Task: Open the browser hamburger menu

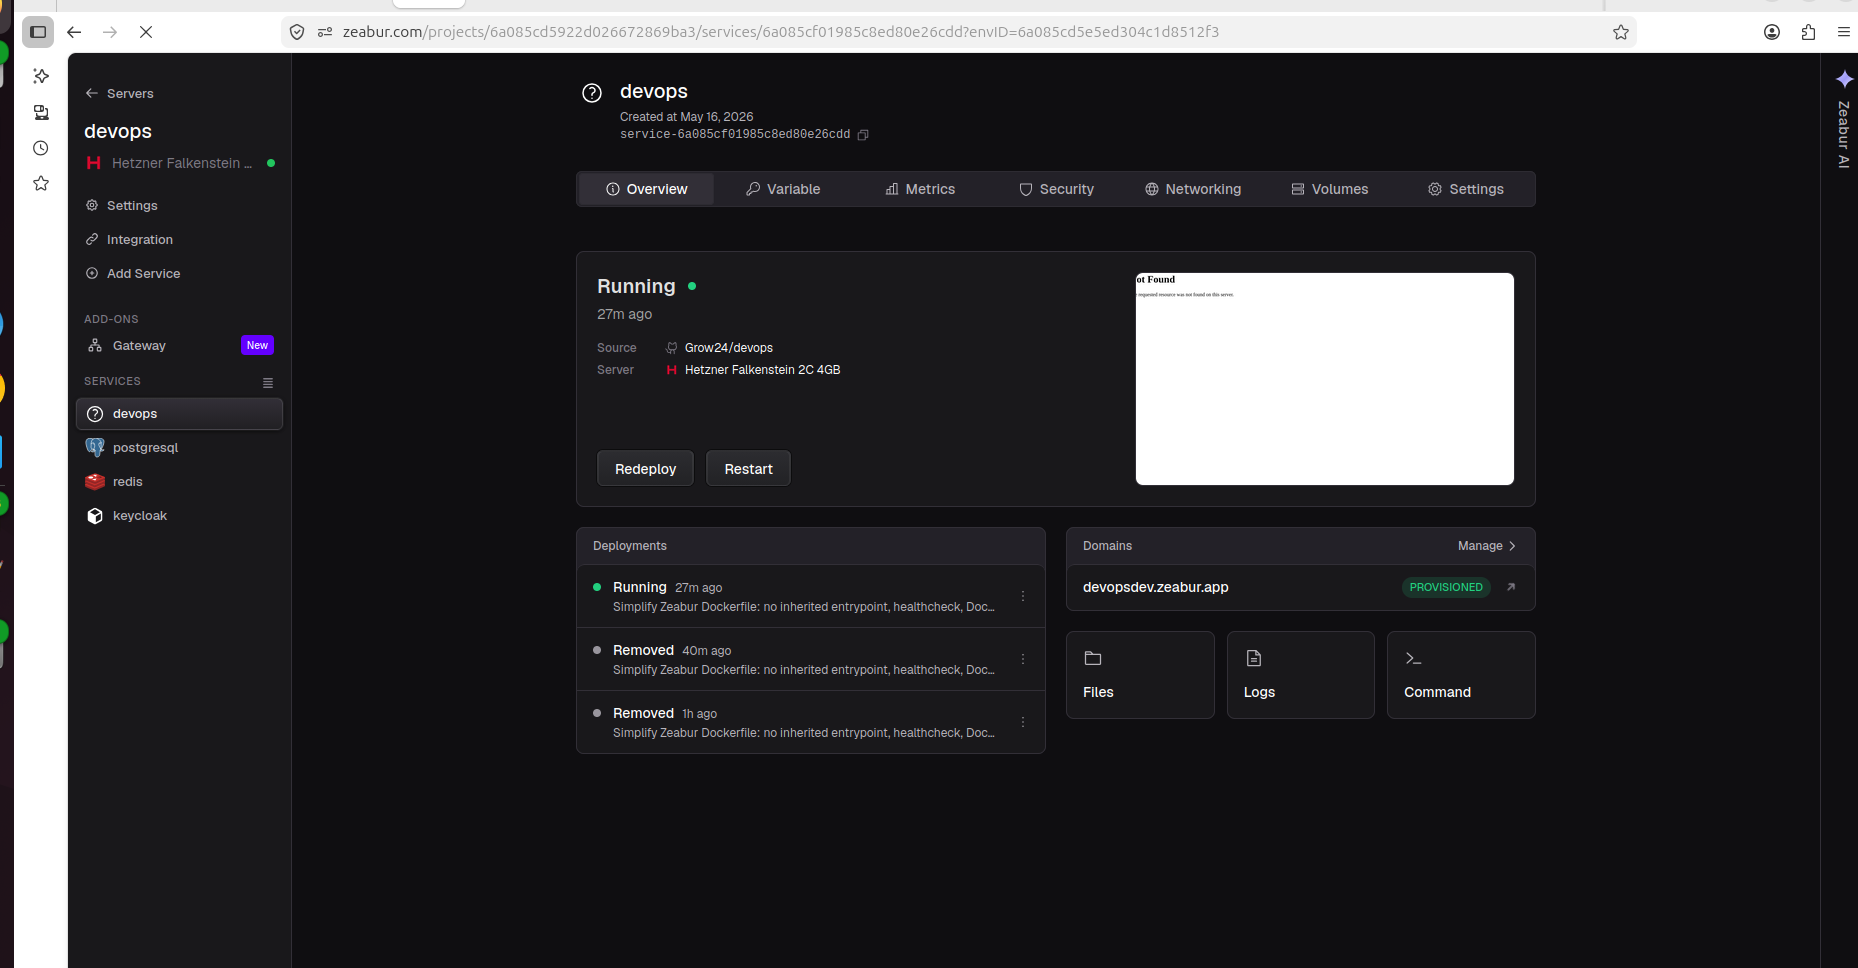Action: (1844, 32)
